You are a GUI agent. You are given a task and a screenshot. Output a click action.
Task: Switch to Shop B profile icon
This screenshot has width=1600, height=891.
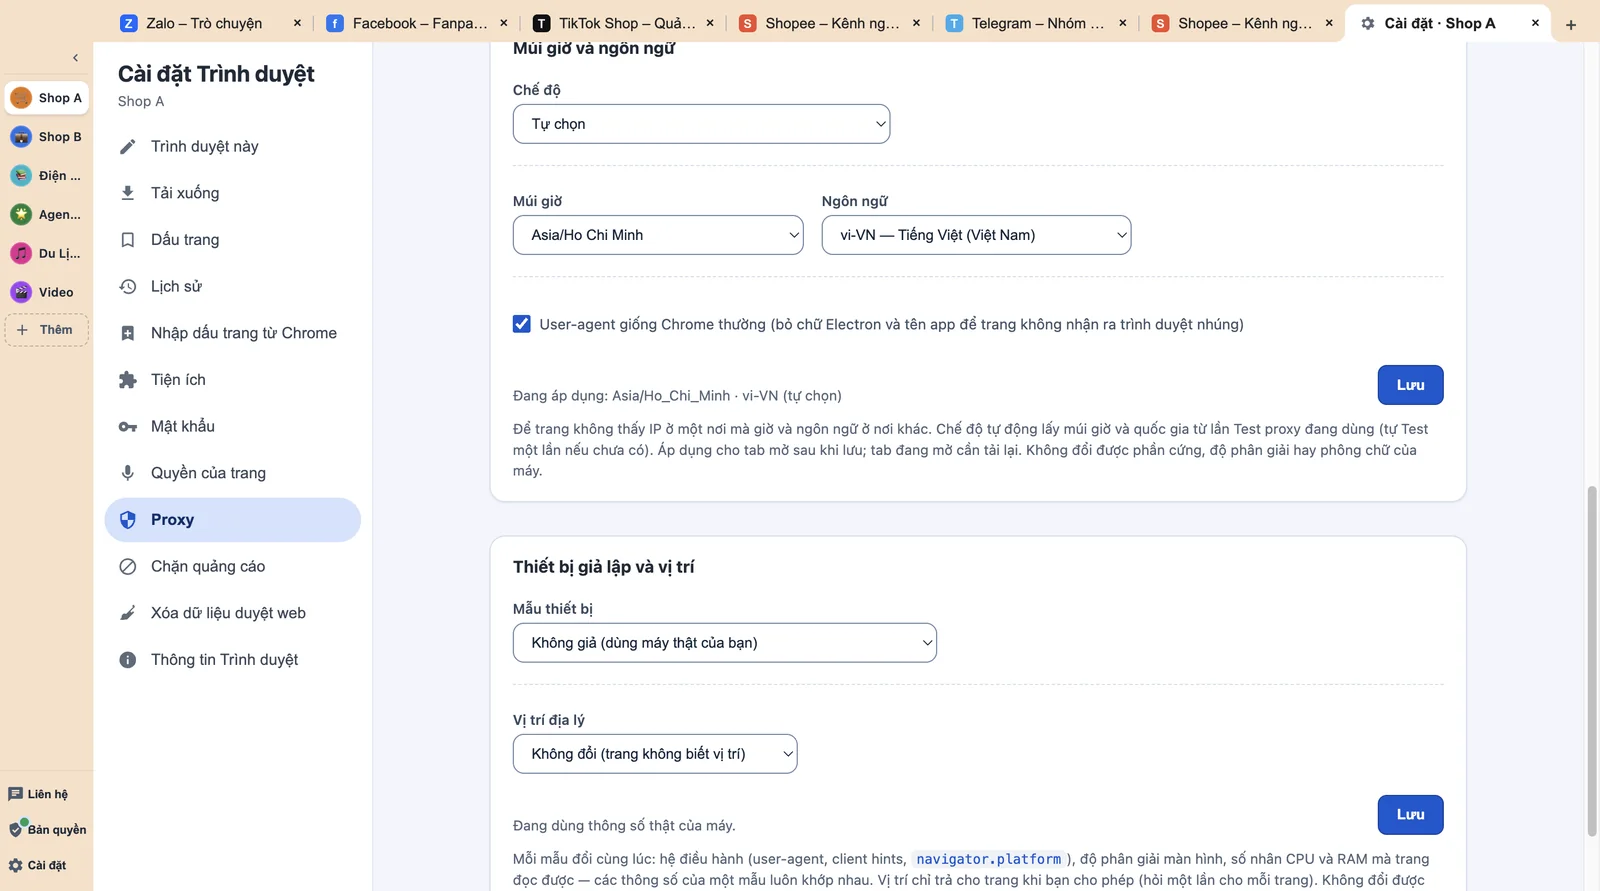point(21,137)
